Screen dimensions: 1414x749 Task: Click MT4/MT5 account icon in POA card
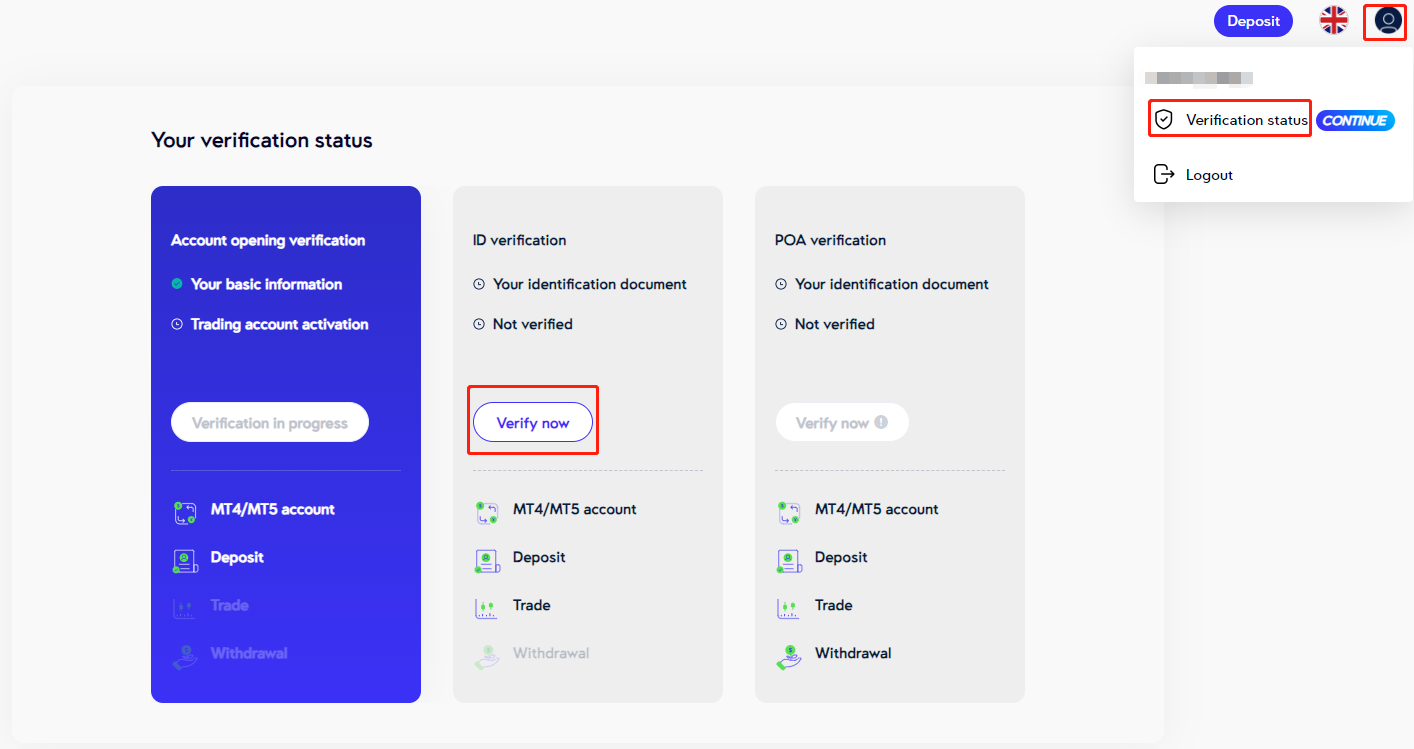point(789,513)
